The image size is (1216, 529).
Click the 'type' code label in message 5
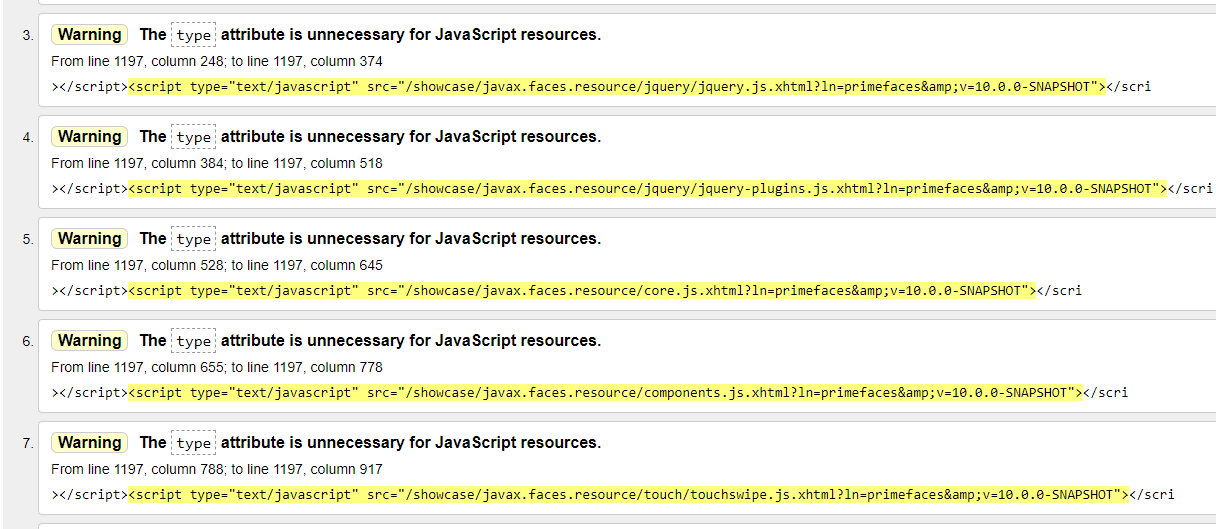tap(194, 239)
